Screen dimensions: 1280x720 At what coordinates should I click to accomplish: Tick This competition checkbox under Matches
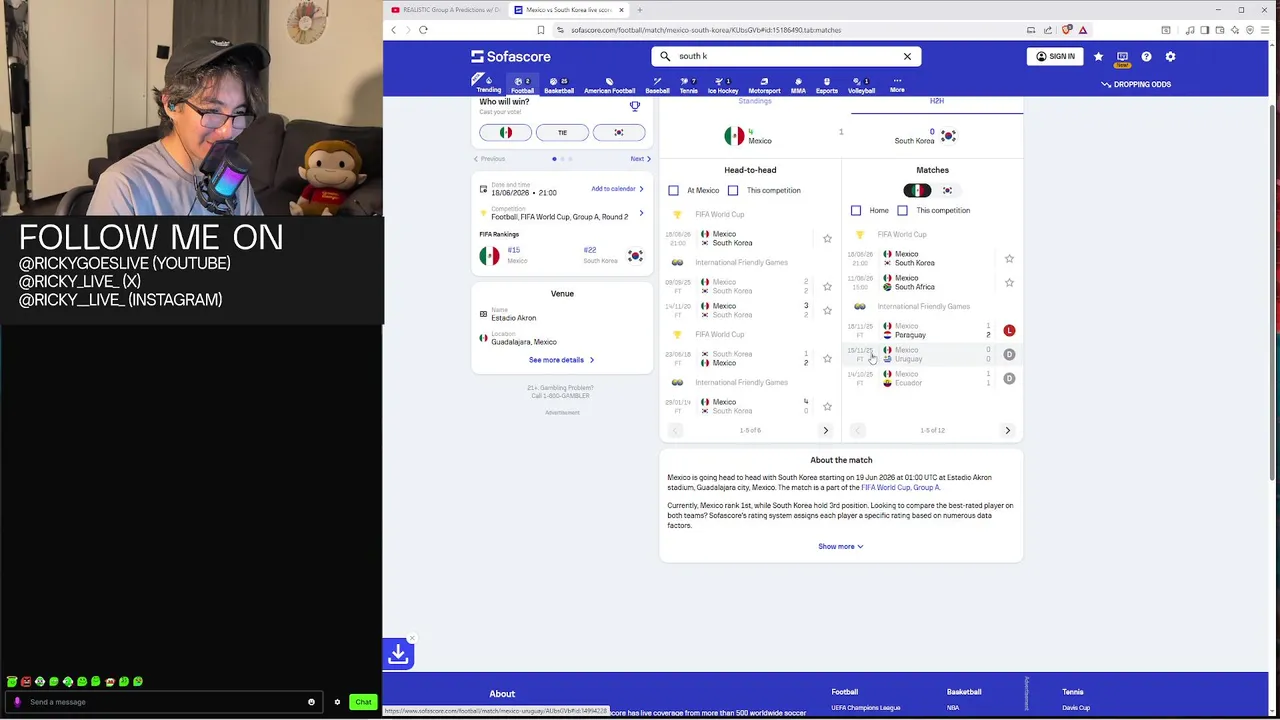(903, 210)
